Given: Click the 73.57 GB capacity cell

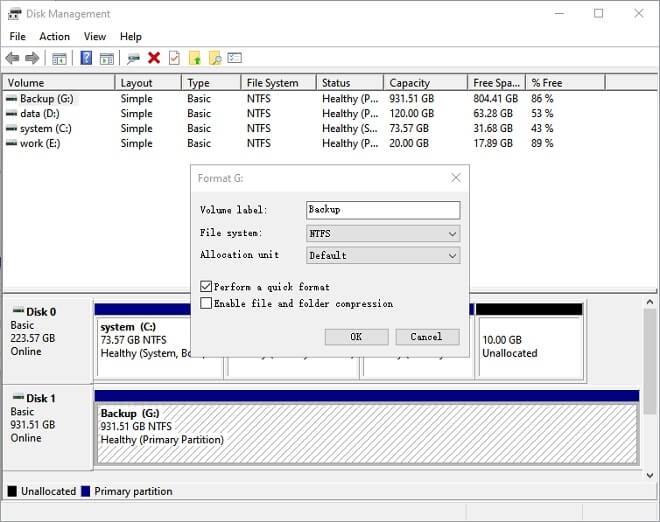Looking at the screenshot, I should tap(409, 128).
